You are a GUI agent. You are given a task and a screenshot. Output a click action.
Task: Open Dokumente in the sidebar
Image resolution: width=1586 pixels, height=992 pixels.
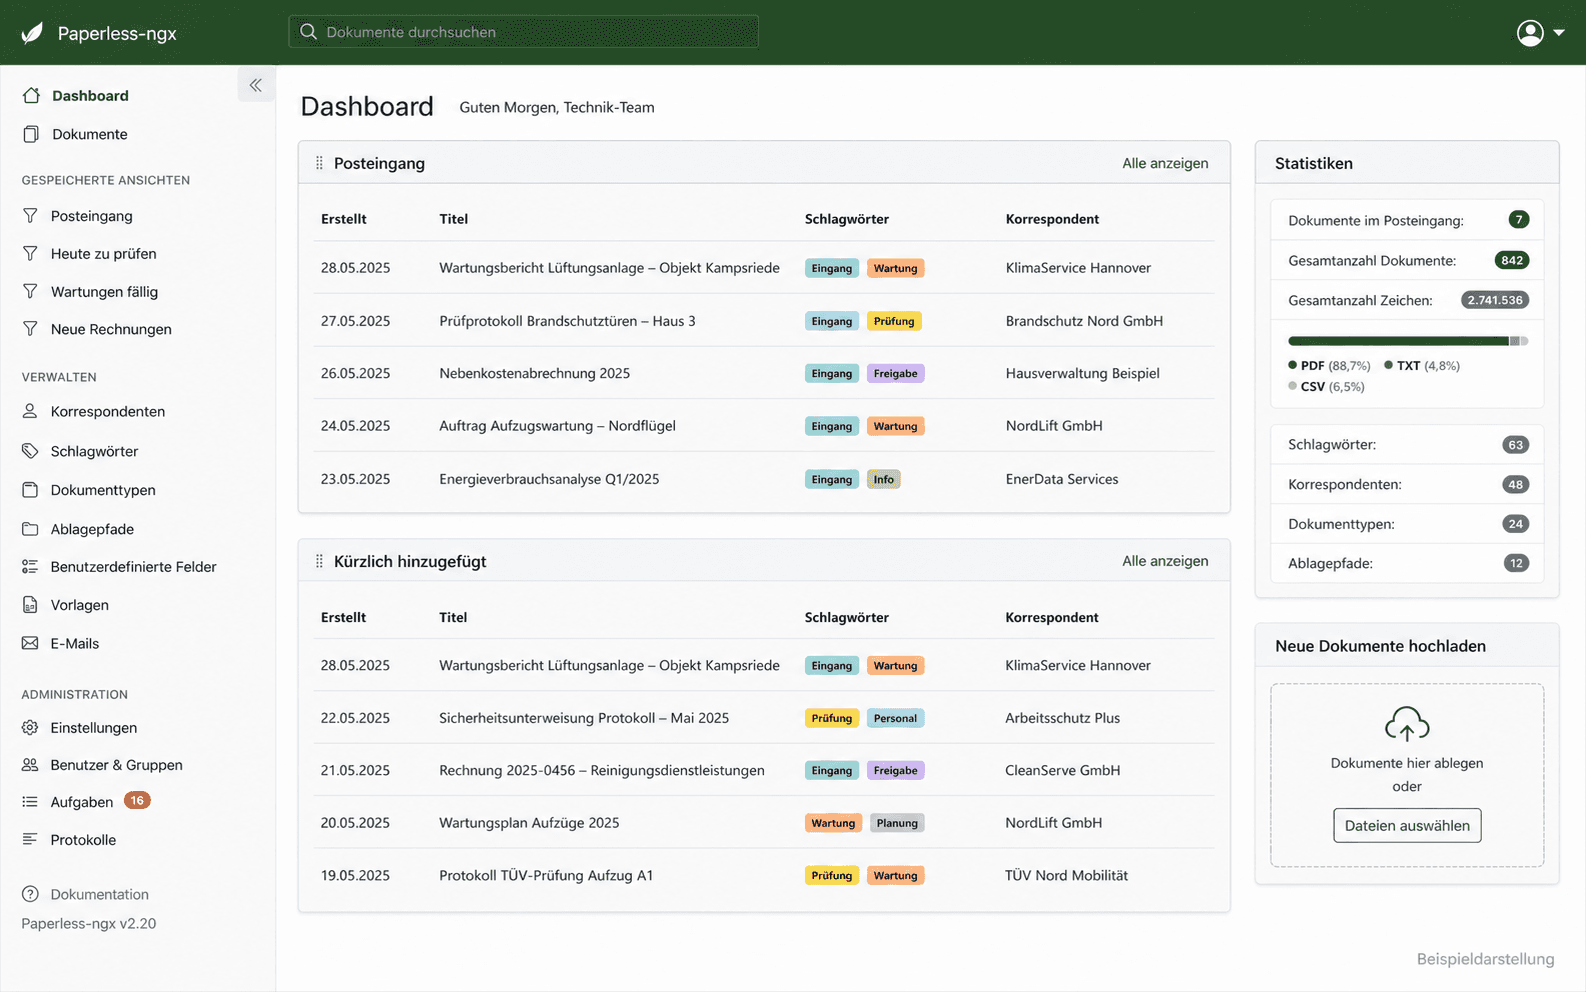[x=90, y=134]
